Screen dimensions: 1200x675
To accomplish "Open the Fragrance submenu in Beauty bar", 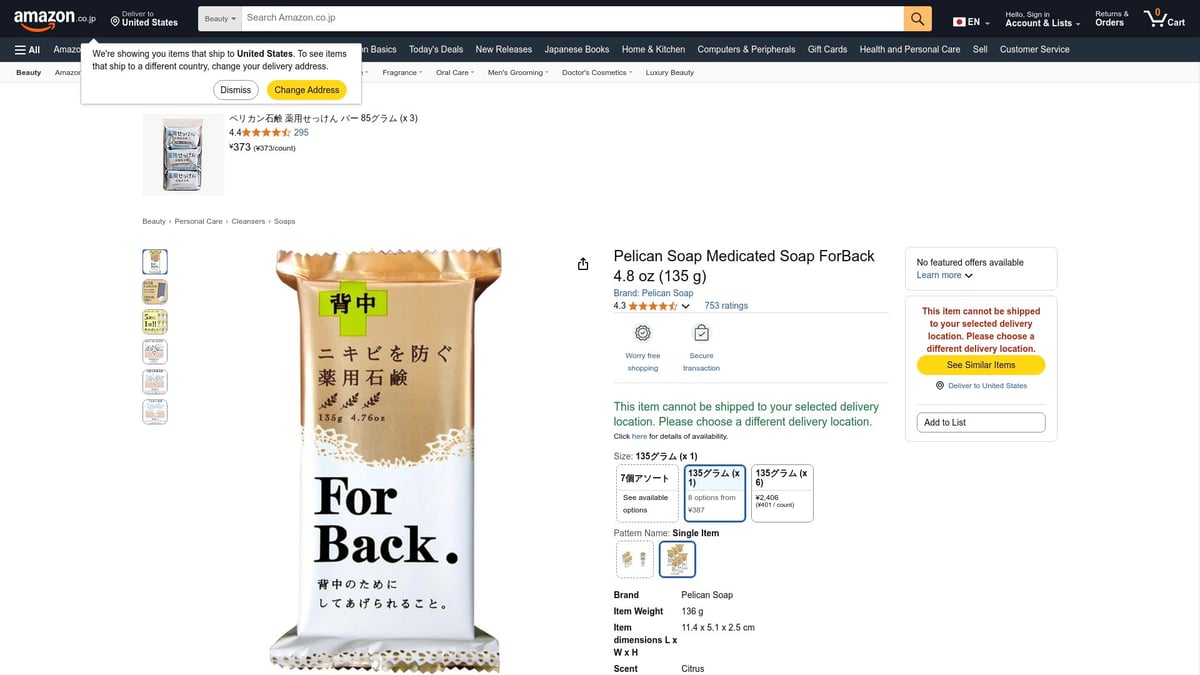I will pyautogui.click(x=402, y=72).
